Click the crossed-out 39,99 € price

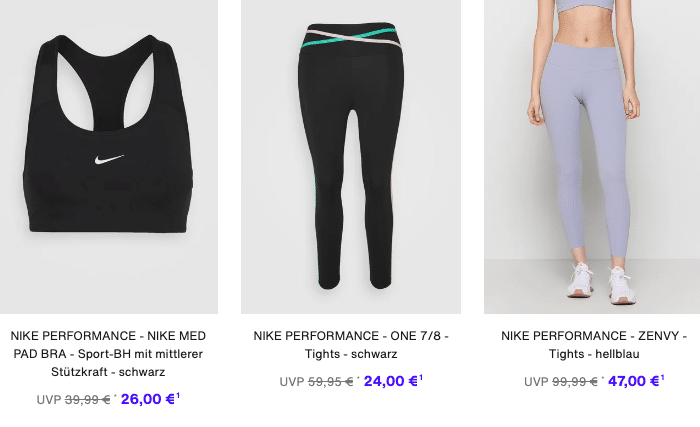point(88,399)
